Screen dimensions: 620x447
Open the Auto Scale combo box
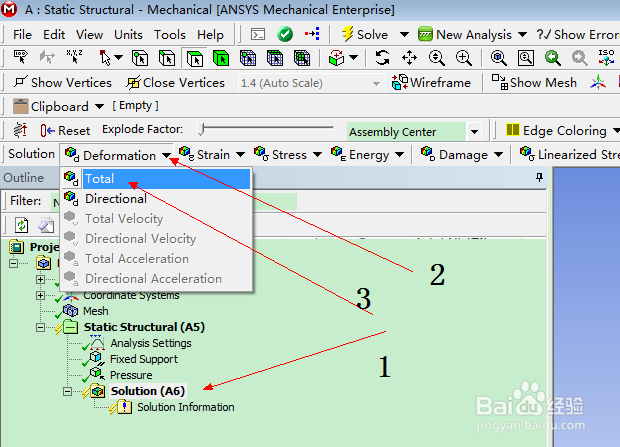[310, 83]
